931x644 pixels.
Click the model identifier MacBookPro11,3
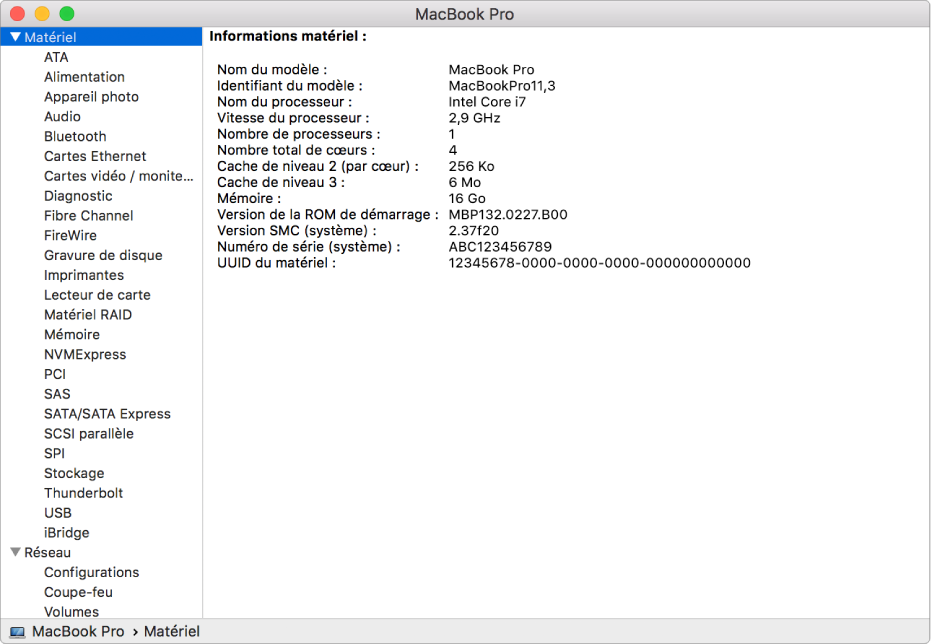[x=502, y=86]
